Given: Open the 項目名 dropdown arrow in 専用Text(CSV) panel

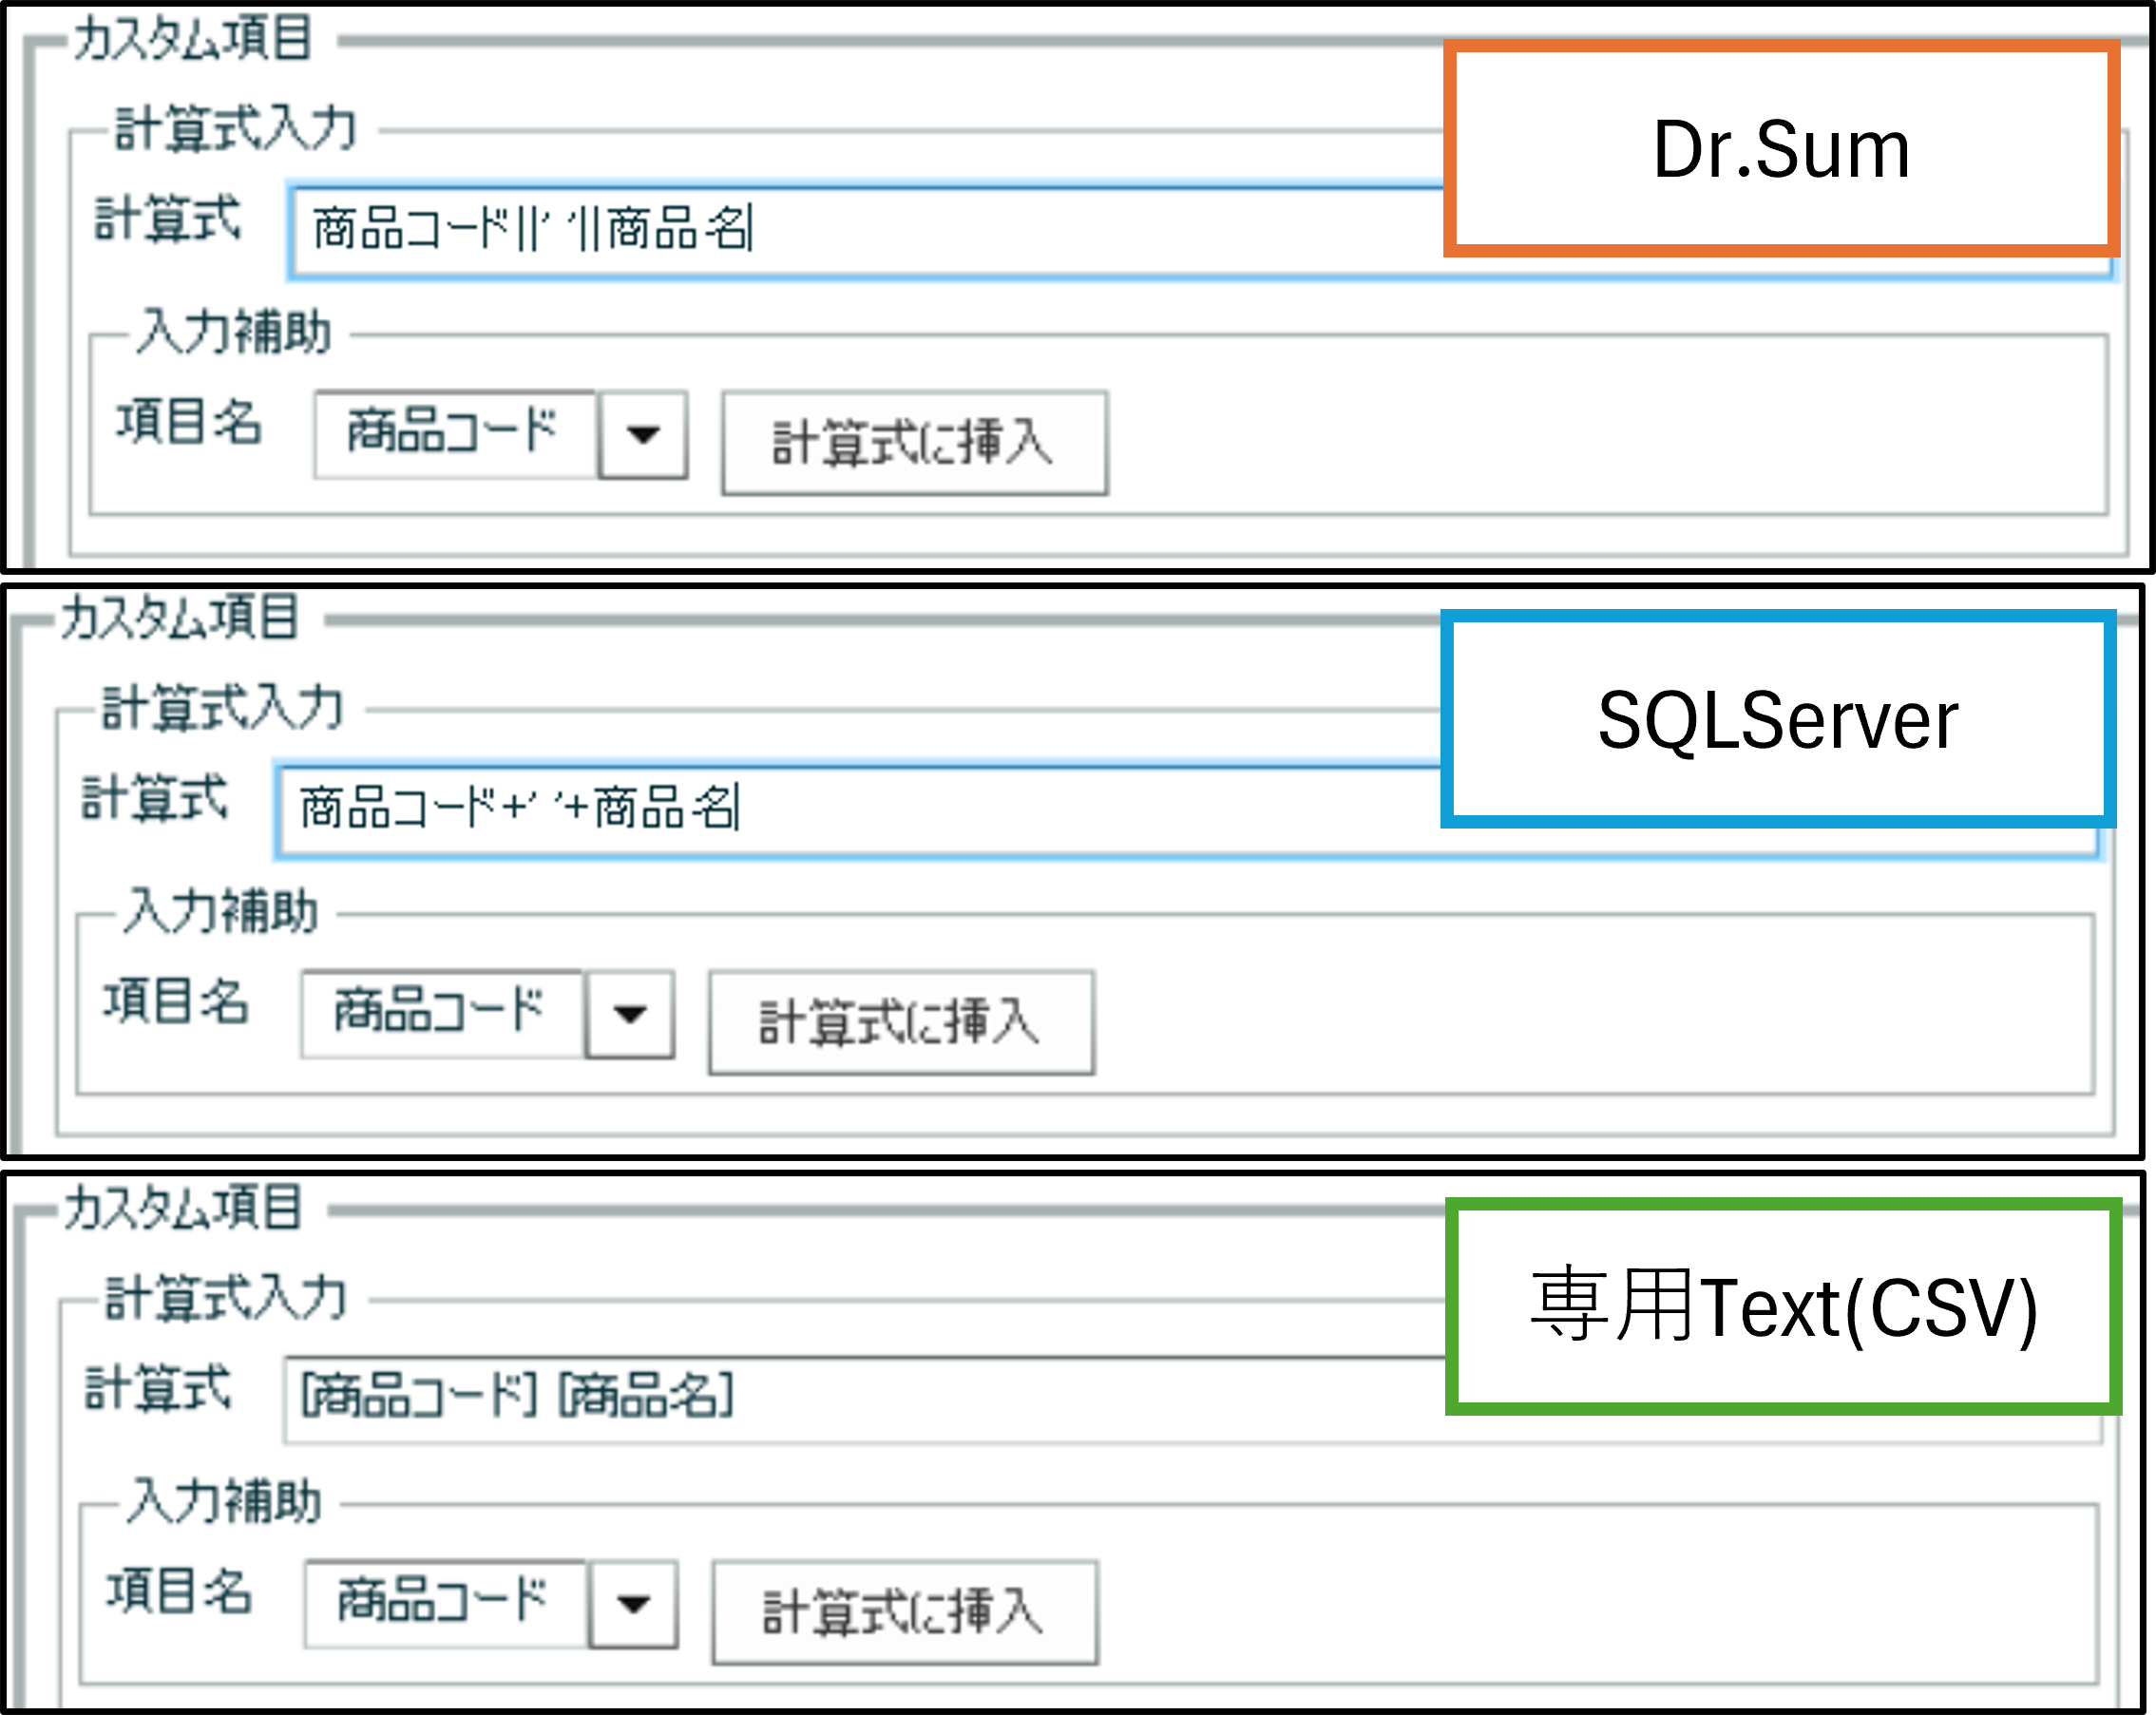Looking at the screenshot, I should click(x=634, y=1604).
